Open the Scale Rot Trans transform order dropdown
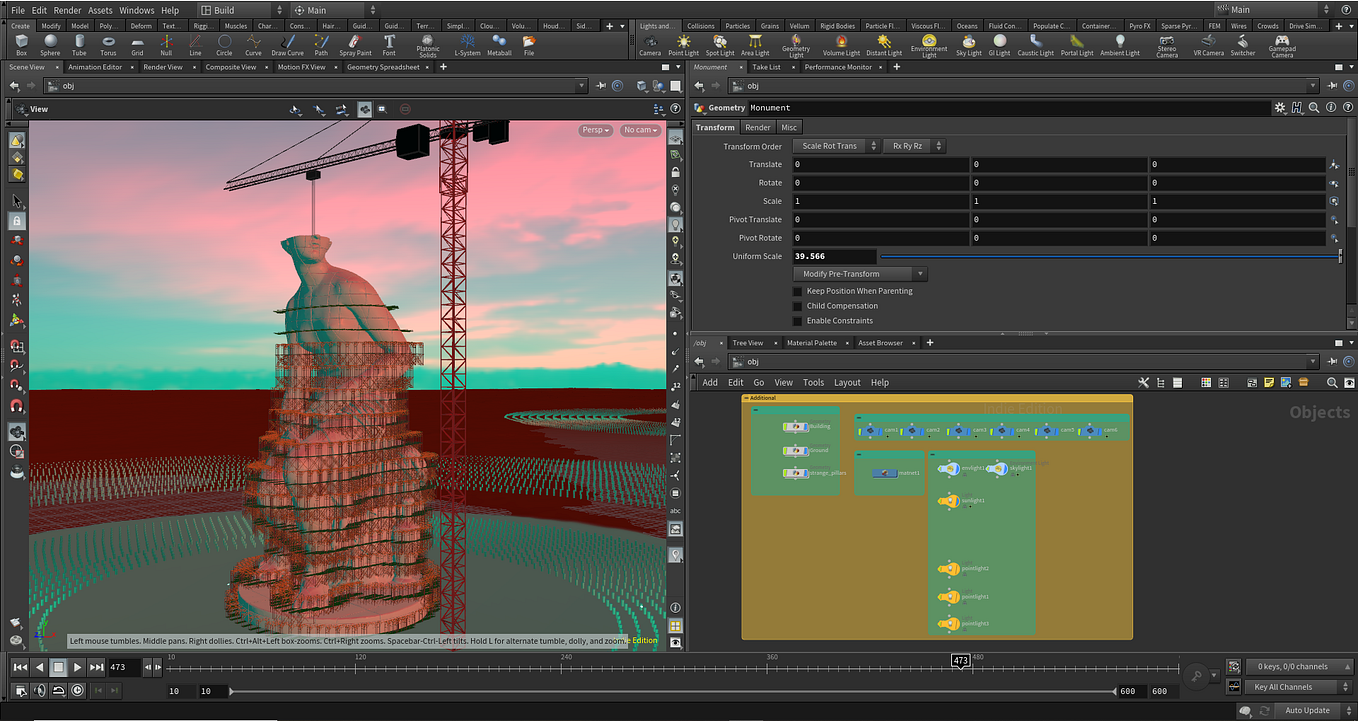This screenshot has width=1358, height=721. (836, 145)
